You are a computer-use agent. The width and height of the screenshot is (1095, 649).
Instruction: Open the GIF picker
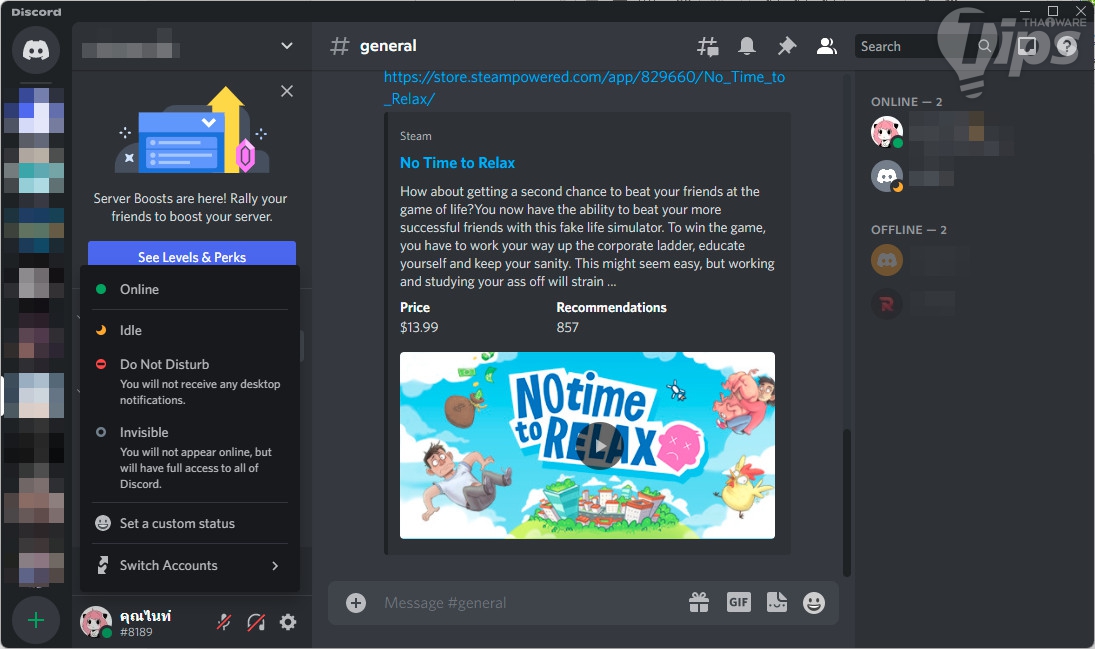click(738, 602)
